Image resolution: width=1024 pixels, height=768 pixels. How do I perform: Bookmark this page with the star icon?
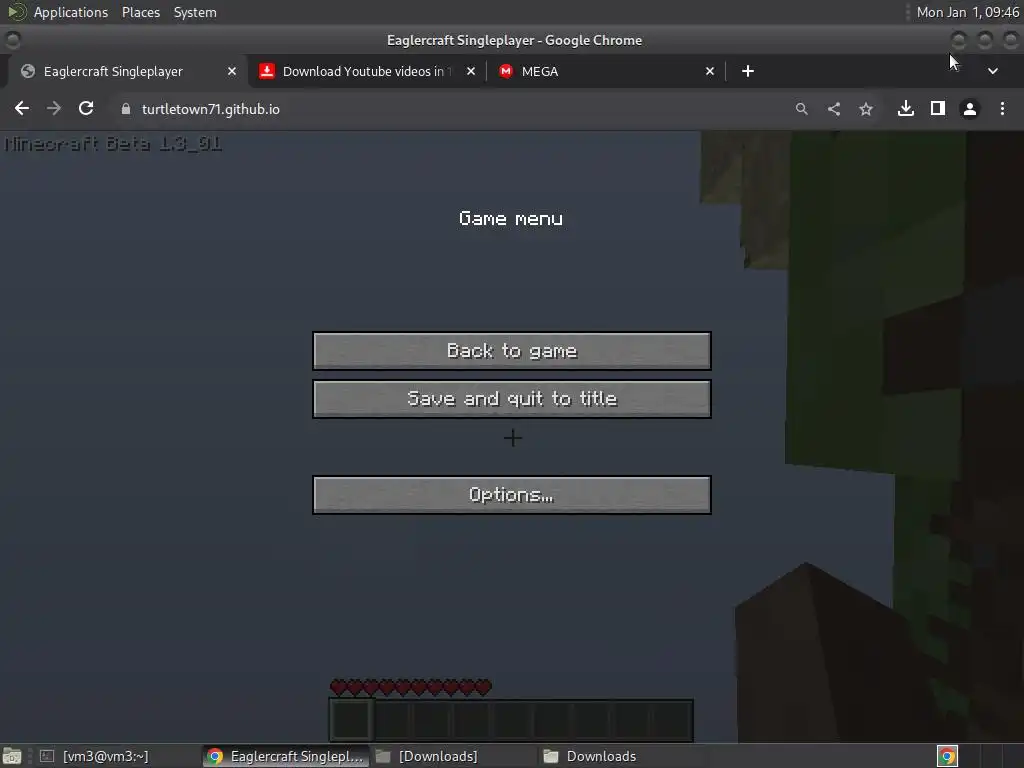pos(865,109)
